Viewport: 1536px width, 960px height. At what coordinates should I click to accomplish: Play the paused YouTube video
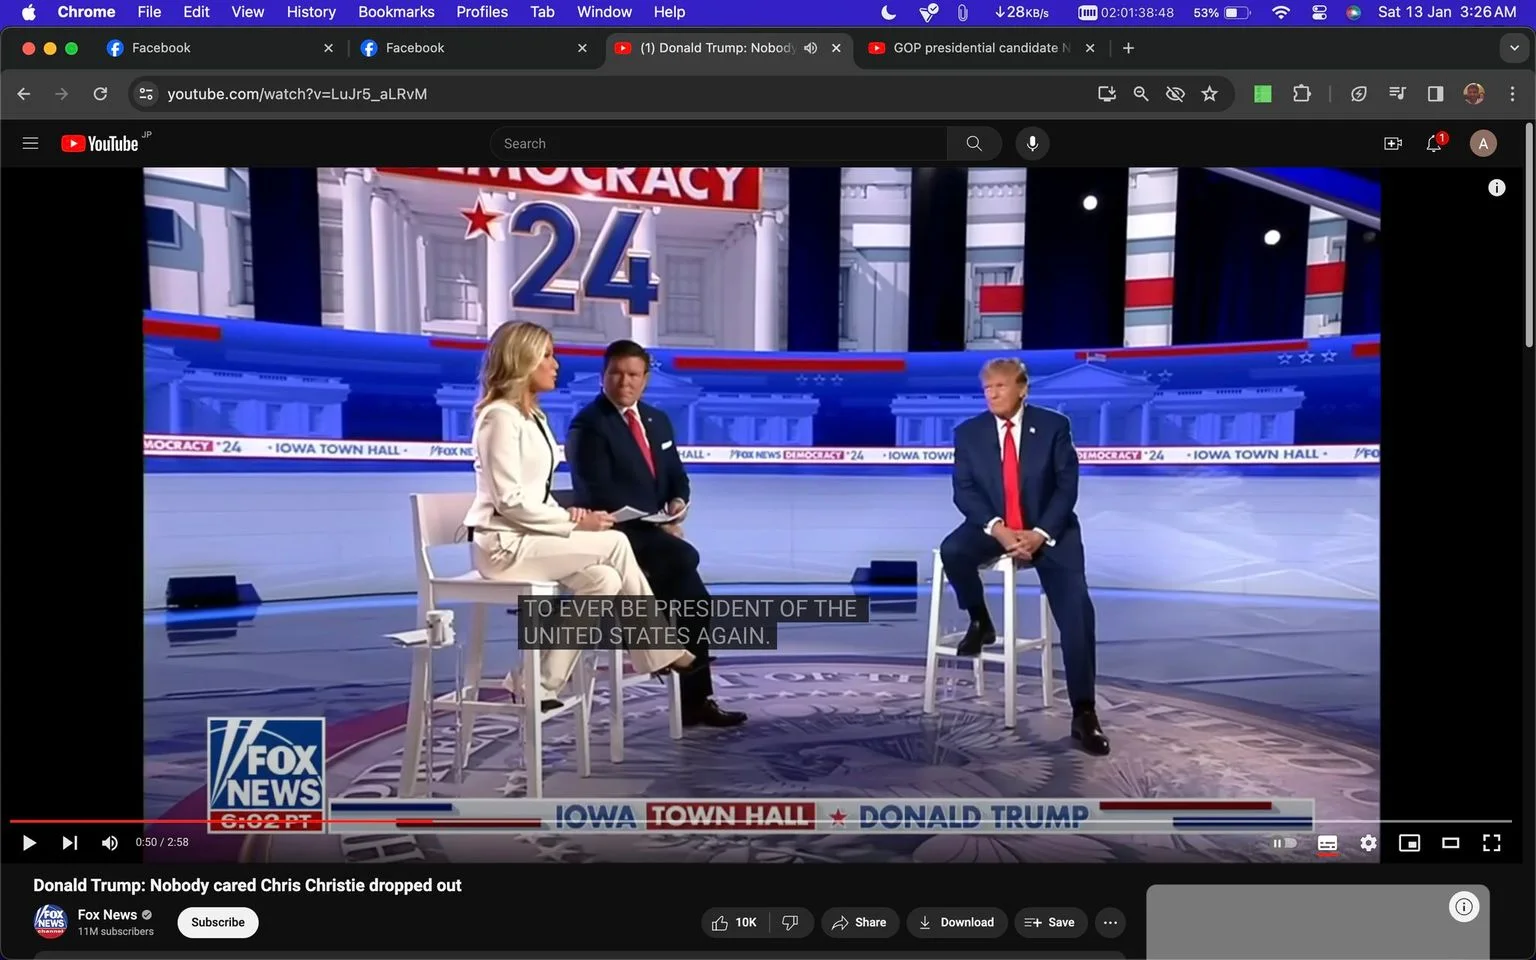(x=29, y=843)
